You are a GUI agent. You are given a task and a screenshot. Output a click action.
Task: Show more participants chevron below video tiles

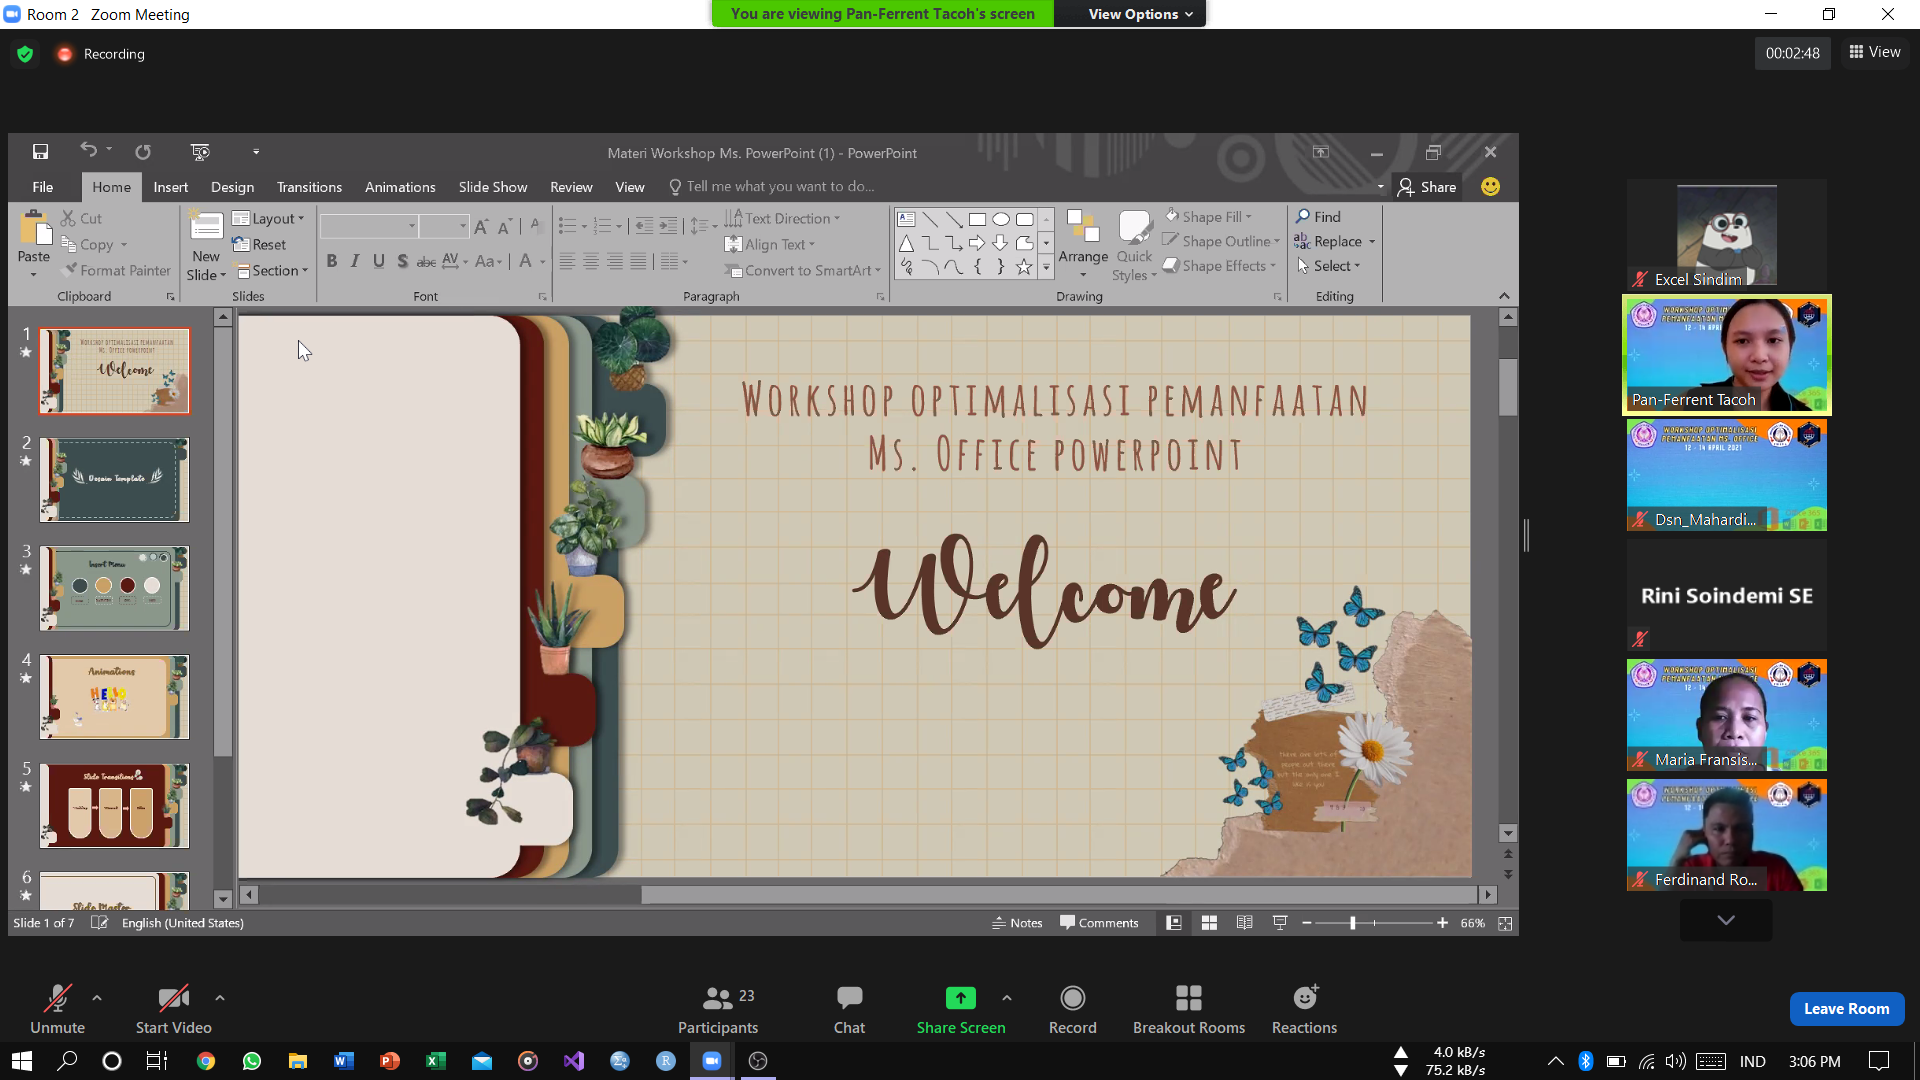[x=1726, y=920]
